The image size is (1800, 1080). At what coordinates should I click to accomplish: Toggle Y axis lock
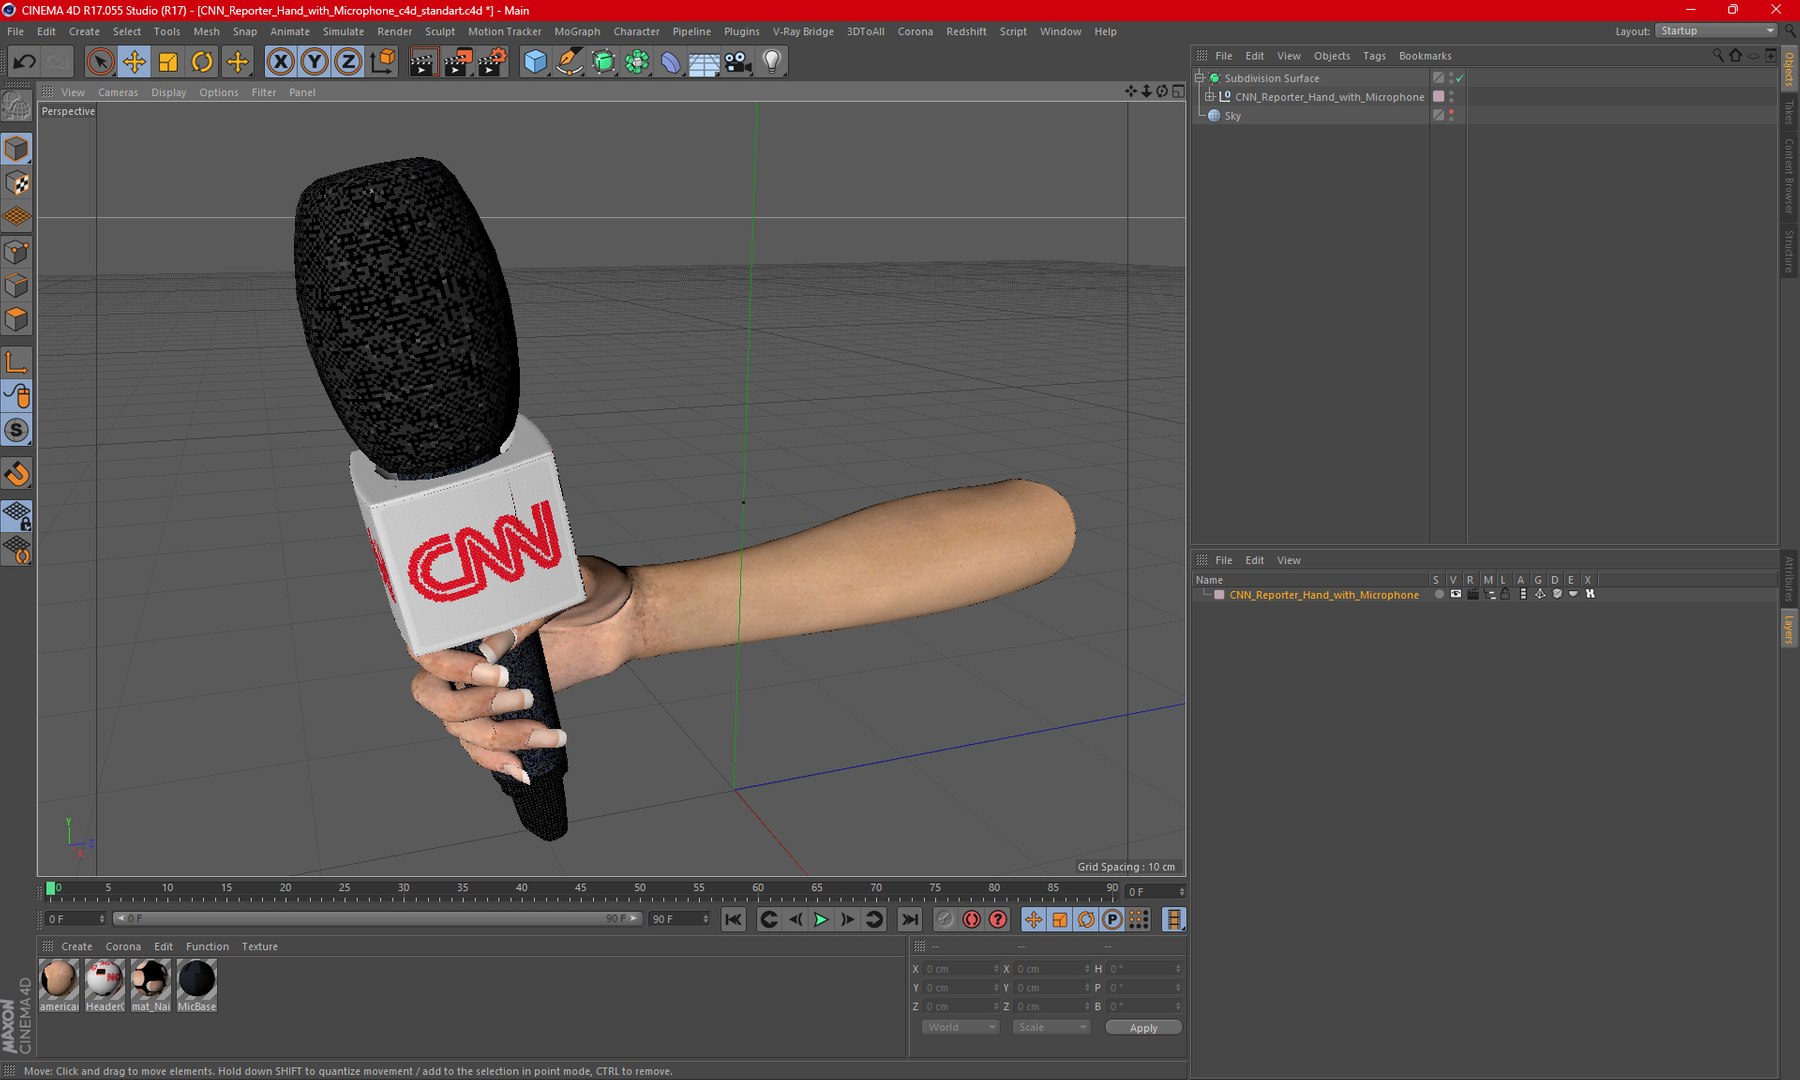coord(314,62)
